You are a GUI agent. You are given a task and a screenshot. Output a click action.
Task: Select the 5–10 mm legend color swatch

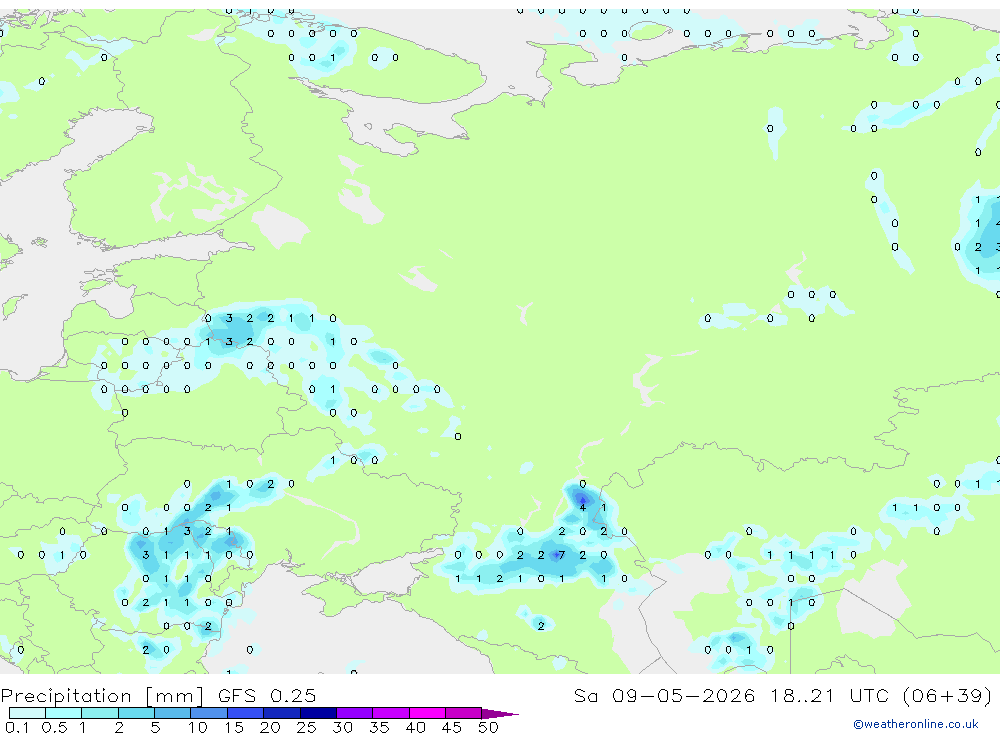coord(173,713)
